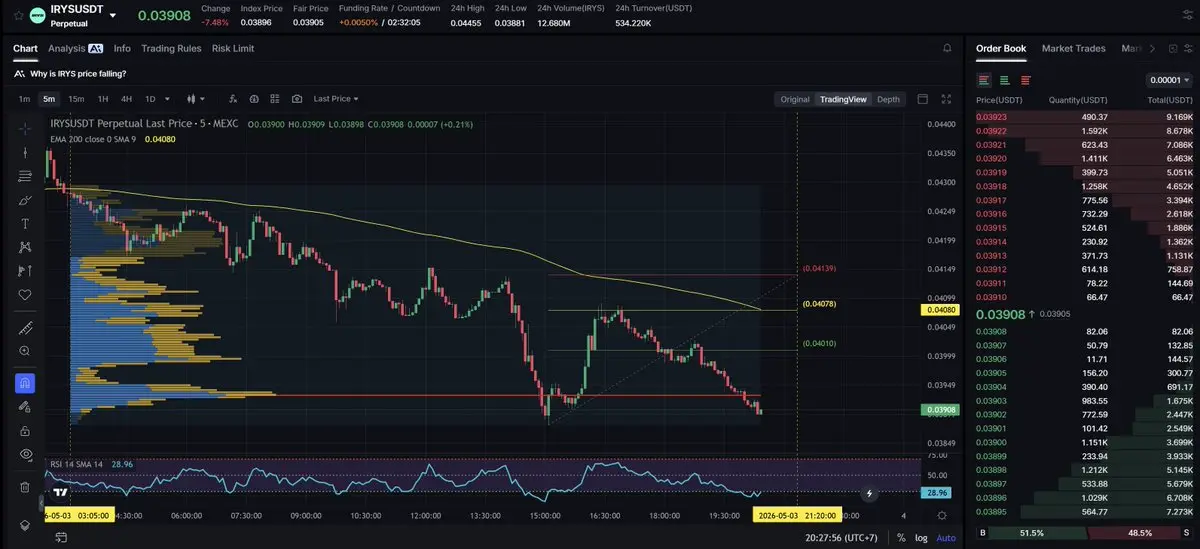Viewport: 1200px width, 549px height.
Task: Show combined buy and sell order book view
Action: (x=984, y=80)
